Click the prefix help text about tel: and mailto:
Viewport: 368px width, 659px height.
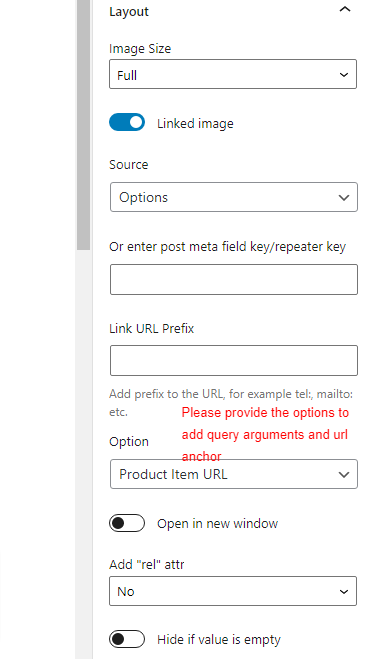pos(231,403)
